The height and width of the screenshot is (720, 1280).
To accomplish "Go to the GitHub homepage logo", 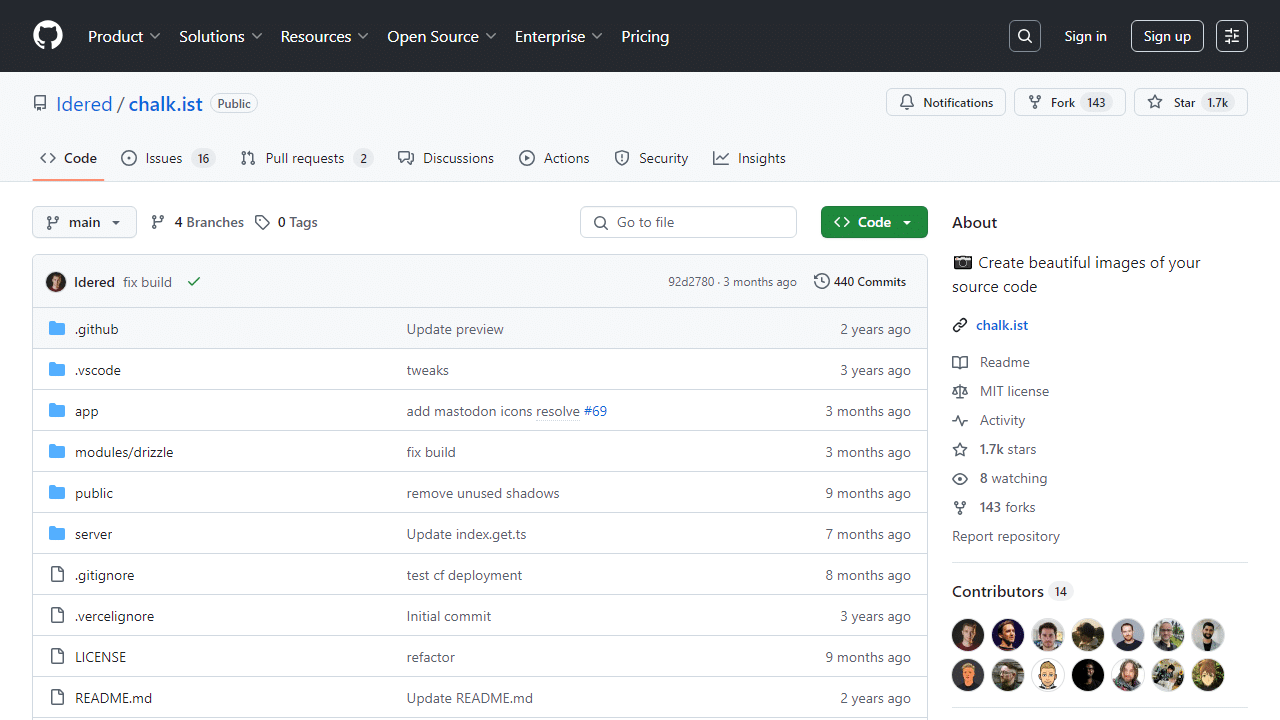I will [48, 36].
